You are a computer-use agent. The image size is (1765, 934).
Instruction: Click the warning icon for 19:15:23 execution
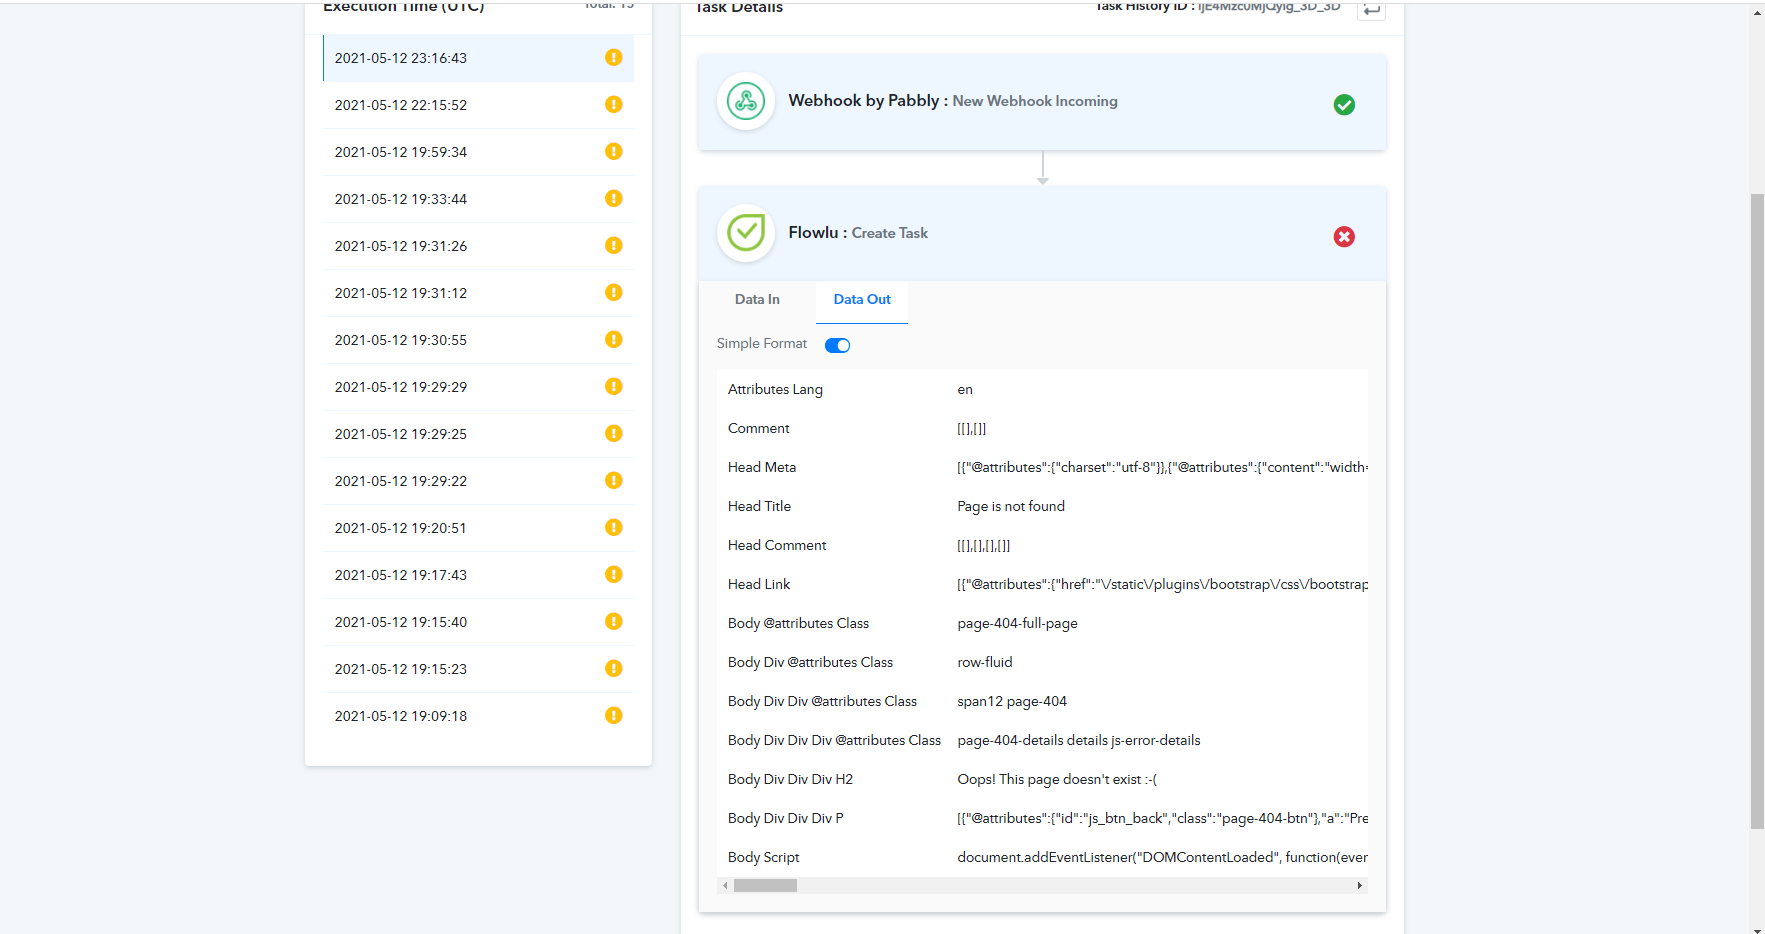coord(614,669)
